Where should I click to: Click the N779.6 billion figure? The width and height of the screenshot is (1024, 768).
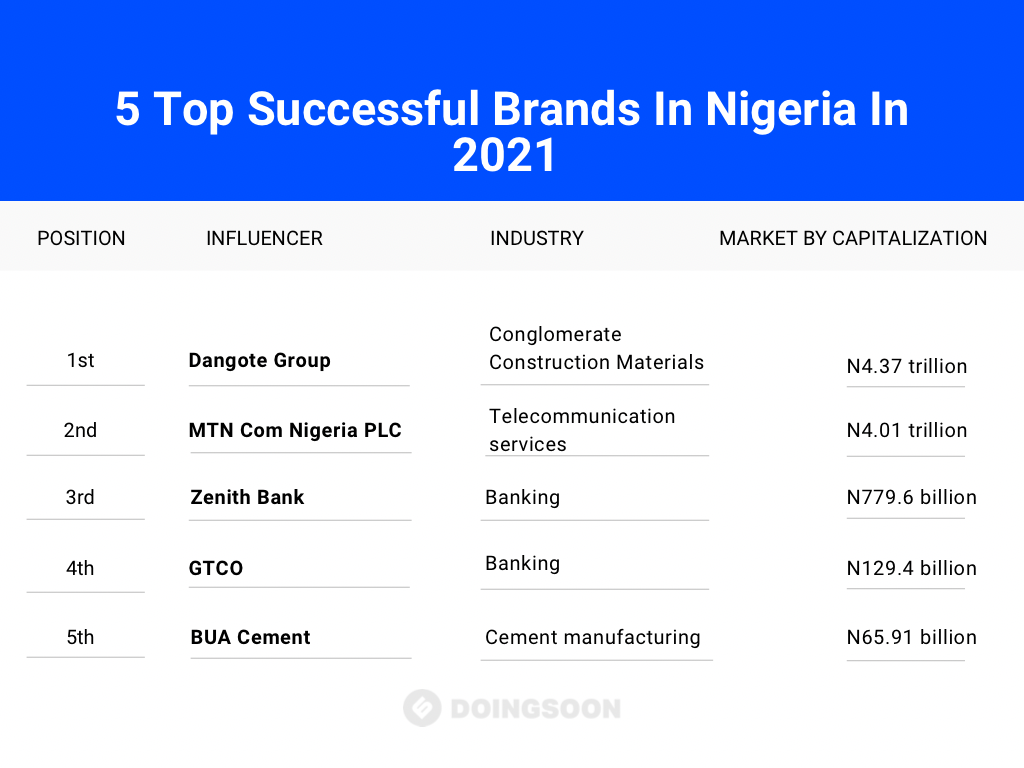912,498
